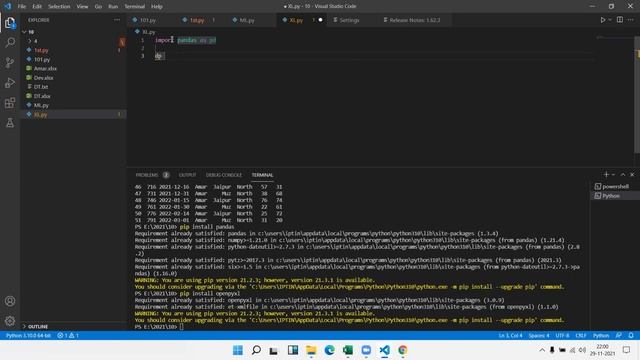Open the Run and Debug view
Screen dimensions: 640x360
[10, 83]
